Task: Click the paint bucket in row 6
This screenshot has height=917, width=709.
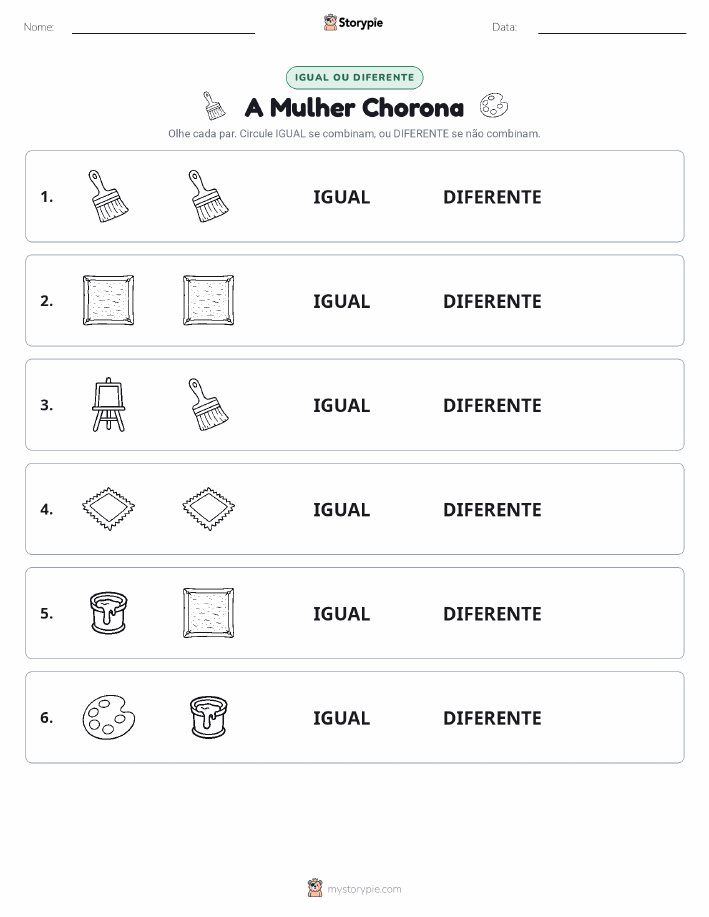Action: (x=209, y=717)
